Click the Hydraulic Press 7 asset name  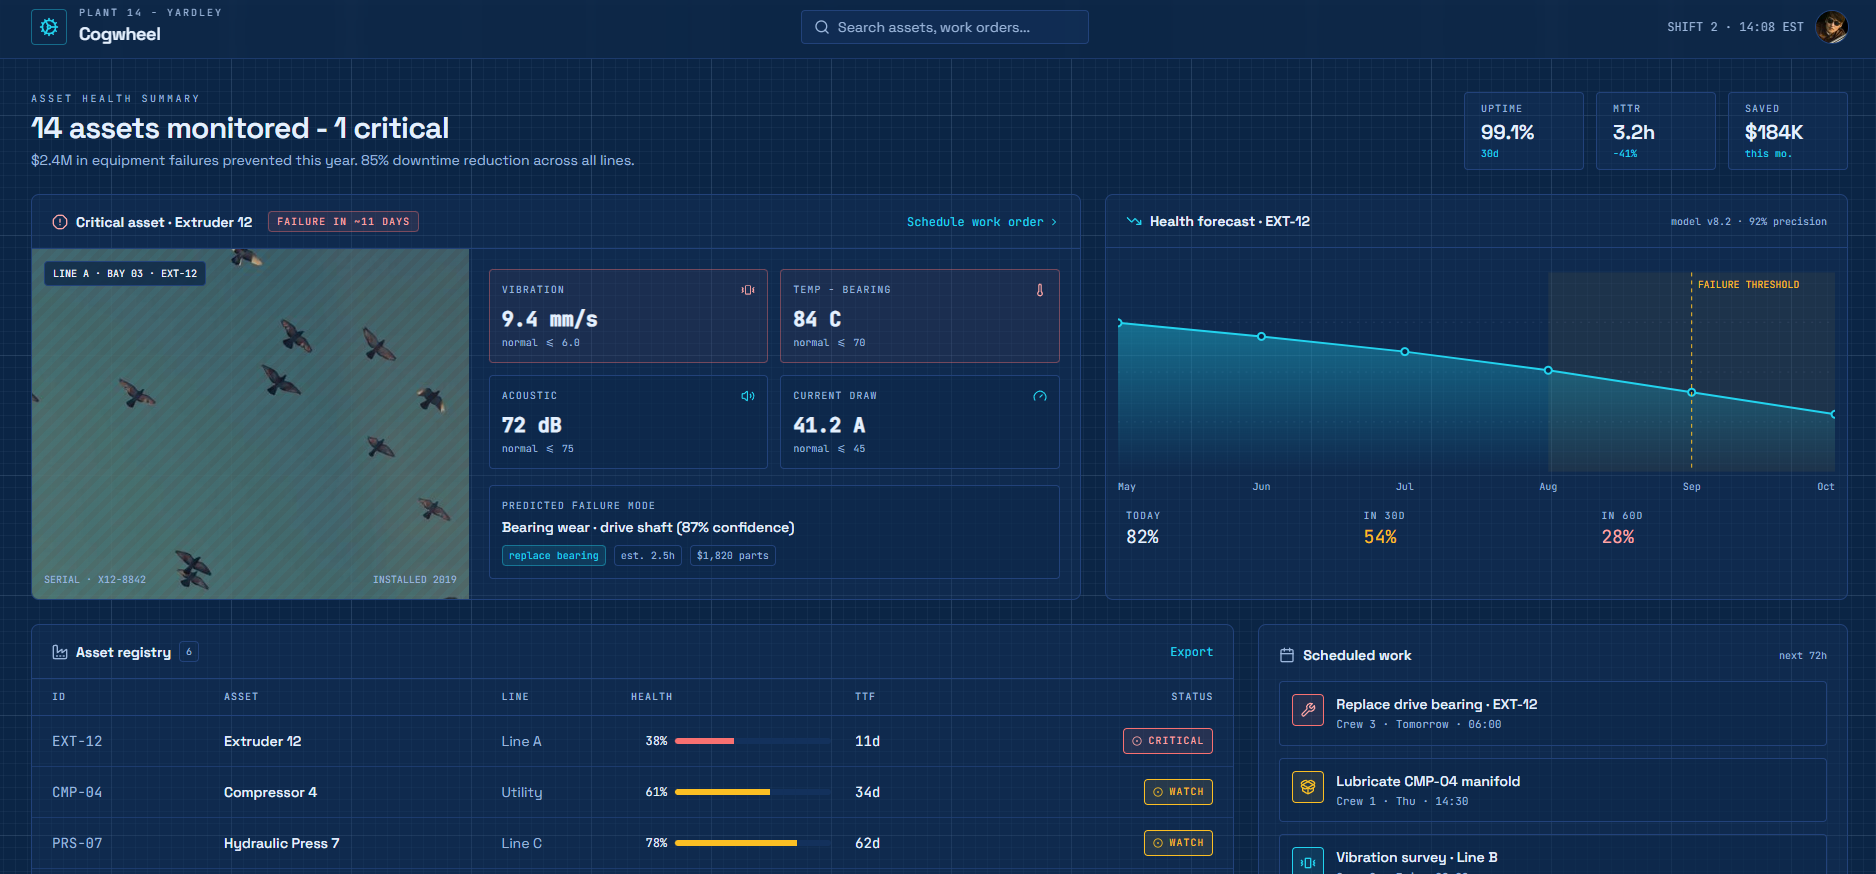tap(282, 843)
